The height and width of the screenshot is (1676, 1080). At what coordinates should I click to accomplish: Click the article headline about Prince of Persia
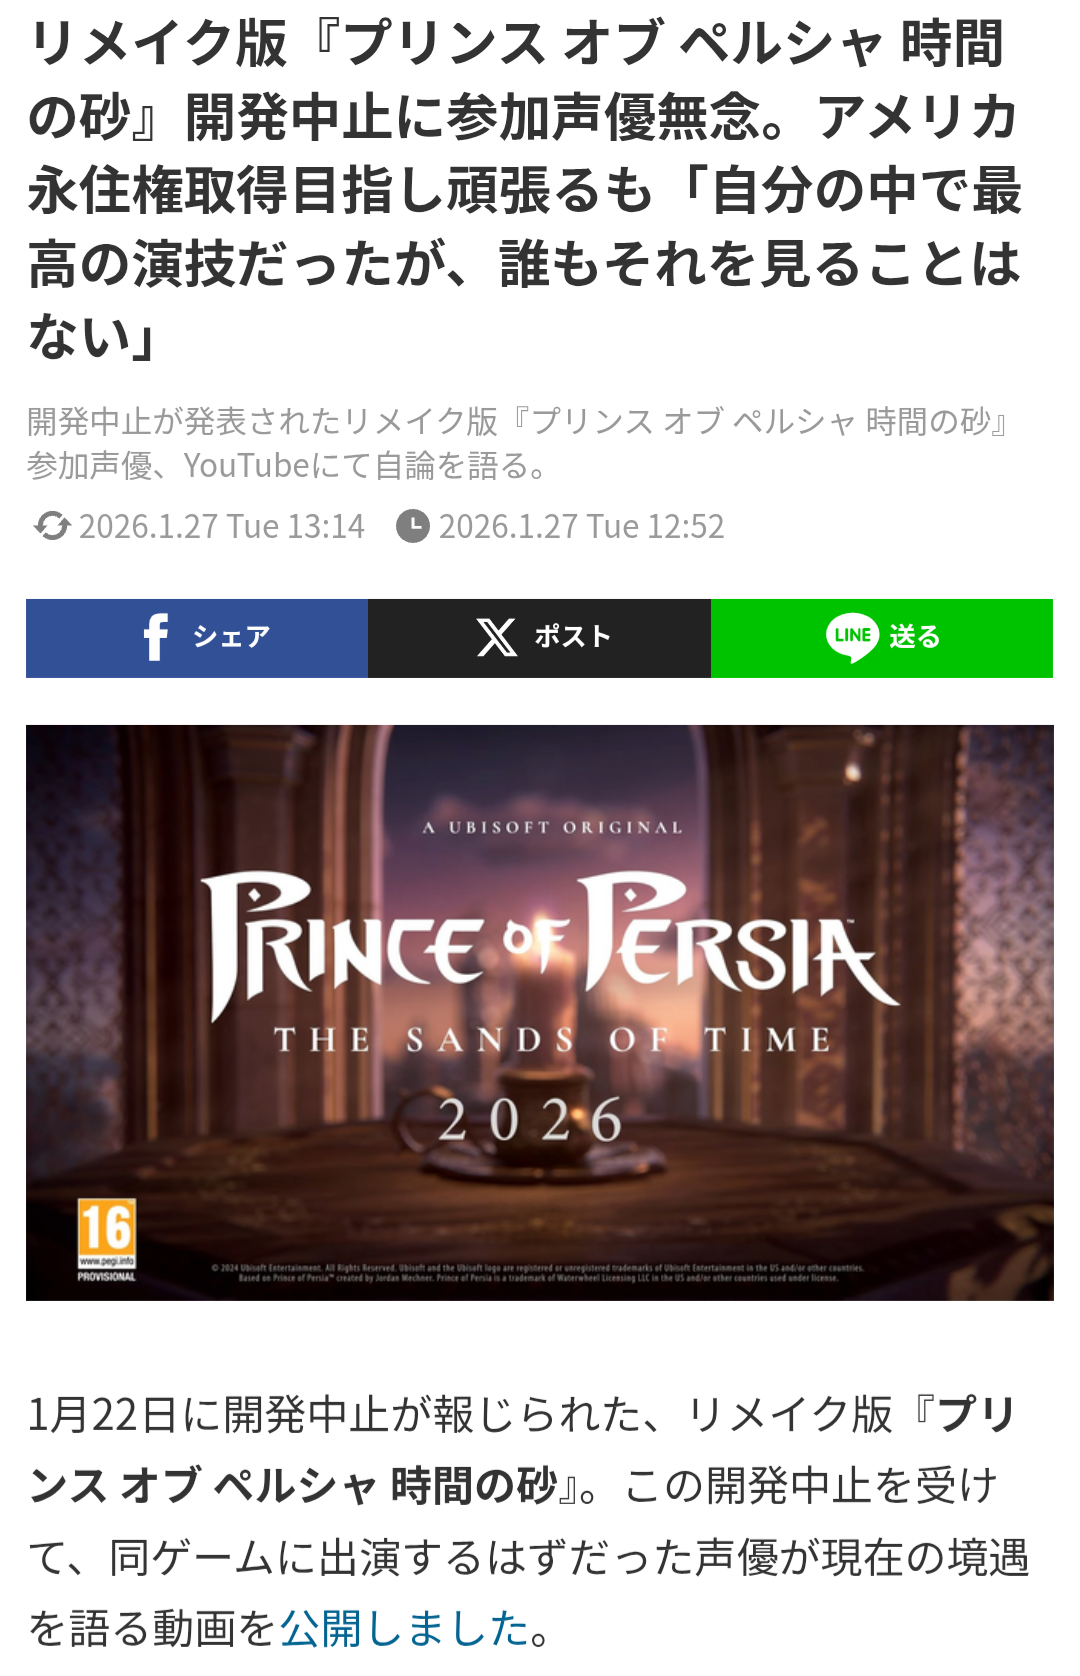(x=525, y=190)
